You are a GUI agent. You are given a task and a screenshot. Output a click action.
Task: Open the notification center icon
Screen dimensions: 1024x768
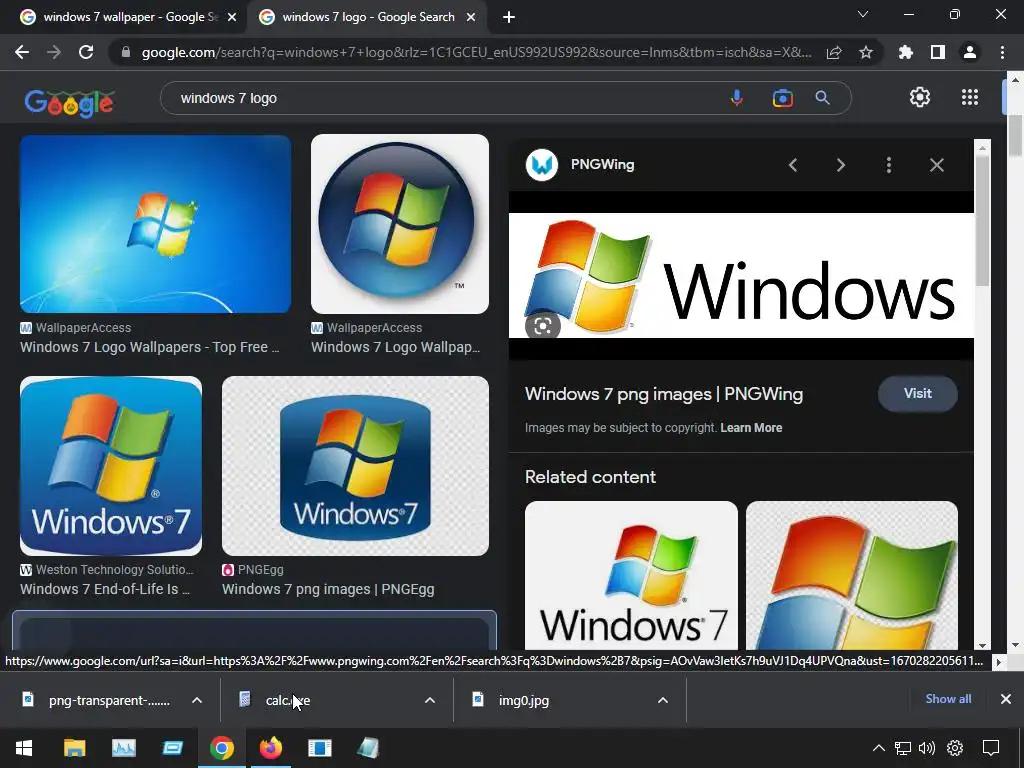pyautogui.click(x=991, y=748)
